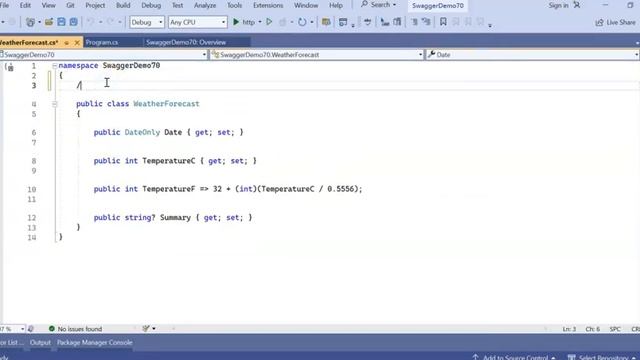The image size is (640, 360).
Task: Open the Output panel tab
Action: (x=40, y=342)
